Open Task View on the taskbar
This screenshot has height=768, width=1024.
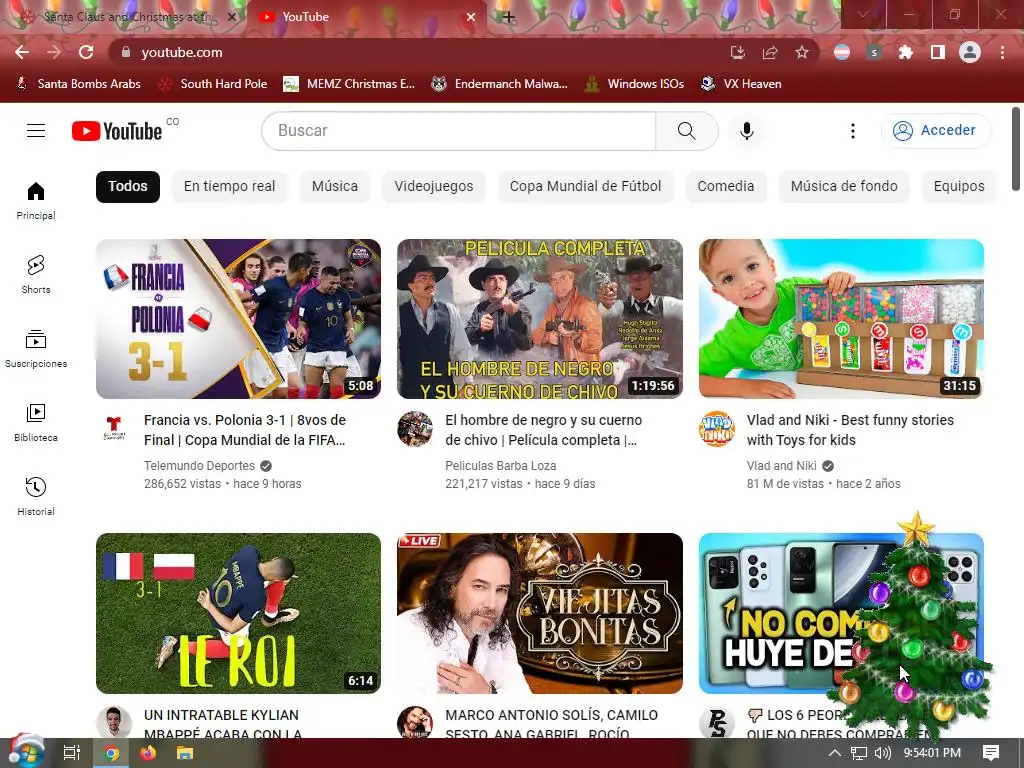[72, 753]
